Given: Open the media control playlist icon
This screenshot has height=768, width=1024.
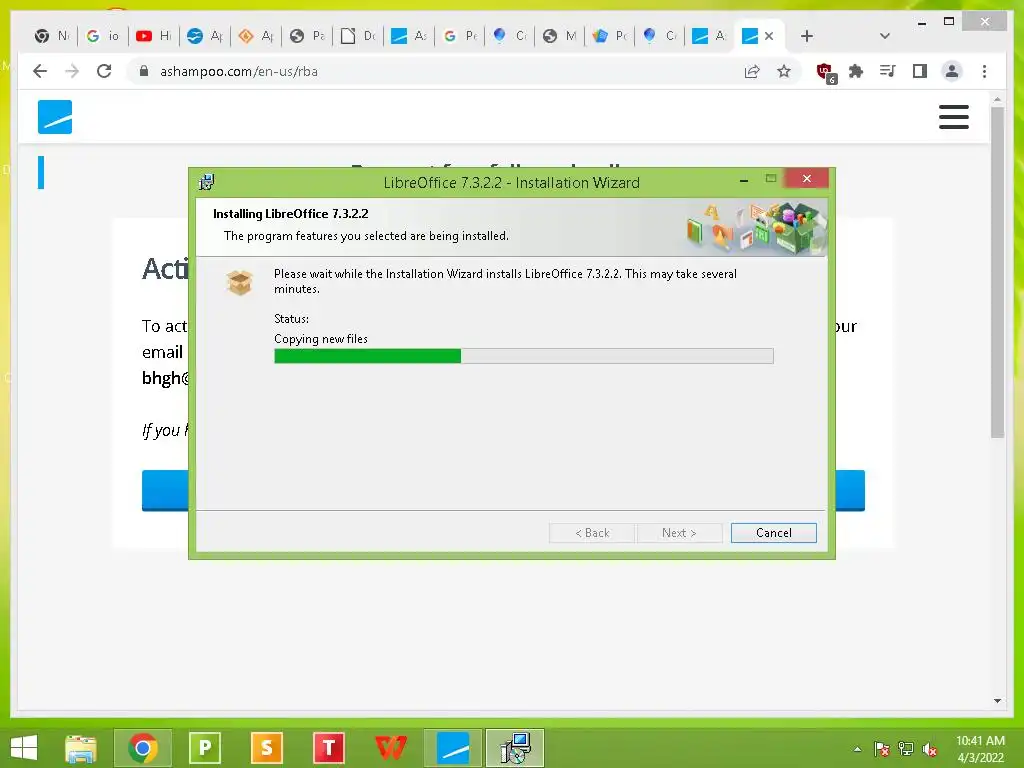Looking at the screenshot, I should click(x=887, y=71).
